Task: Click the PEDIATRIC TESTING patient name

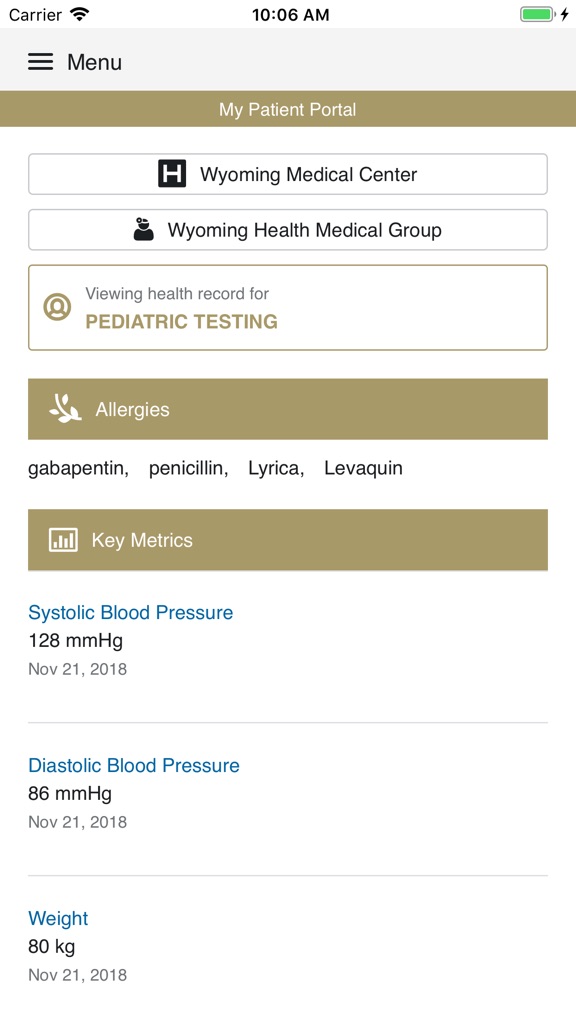Action: 183,322
